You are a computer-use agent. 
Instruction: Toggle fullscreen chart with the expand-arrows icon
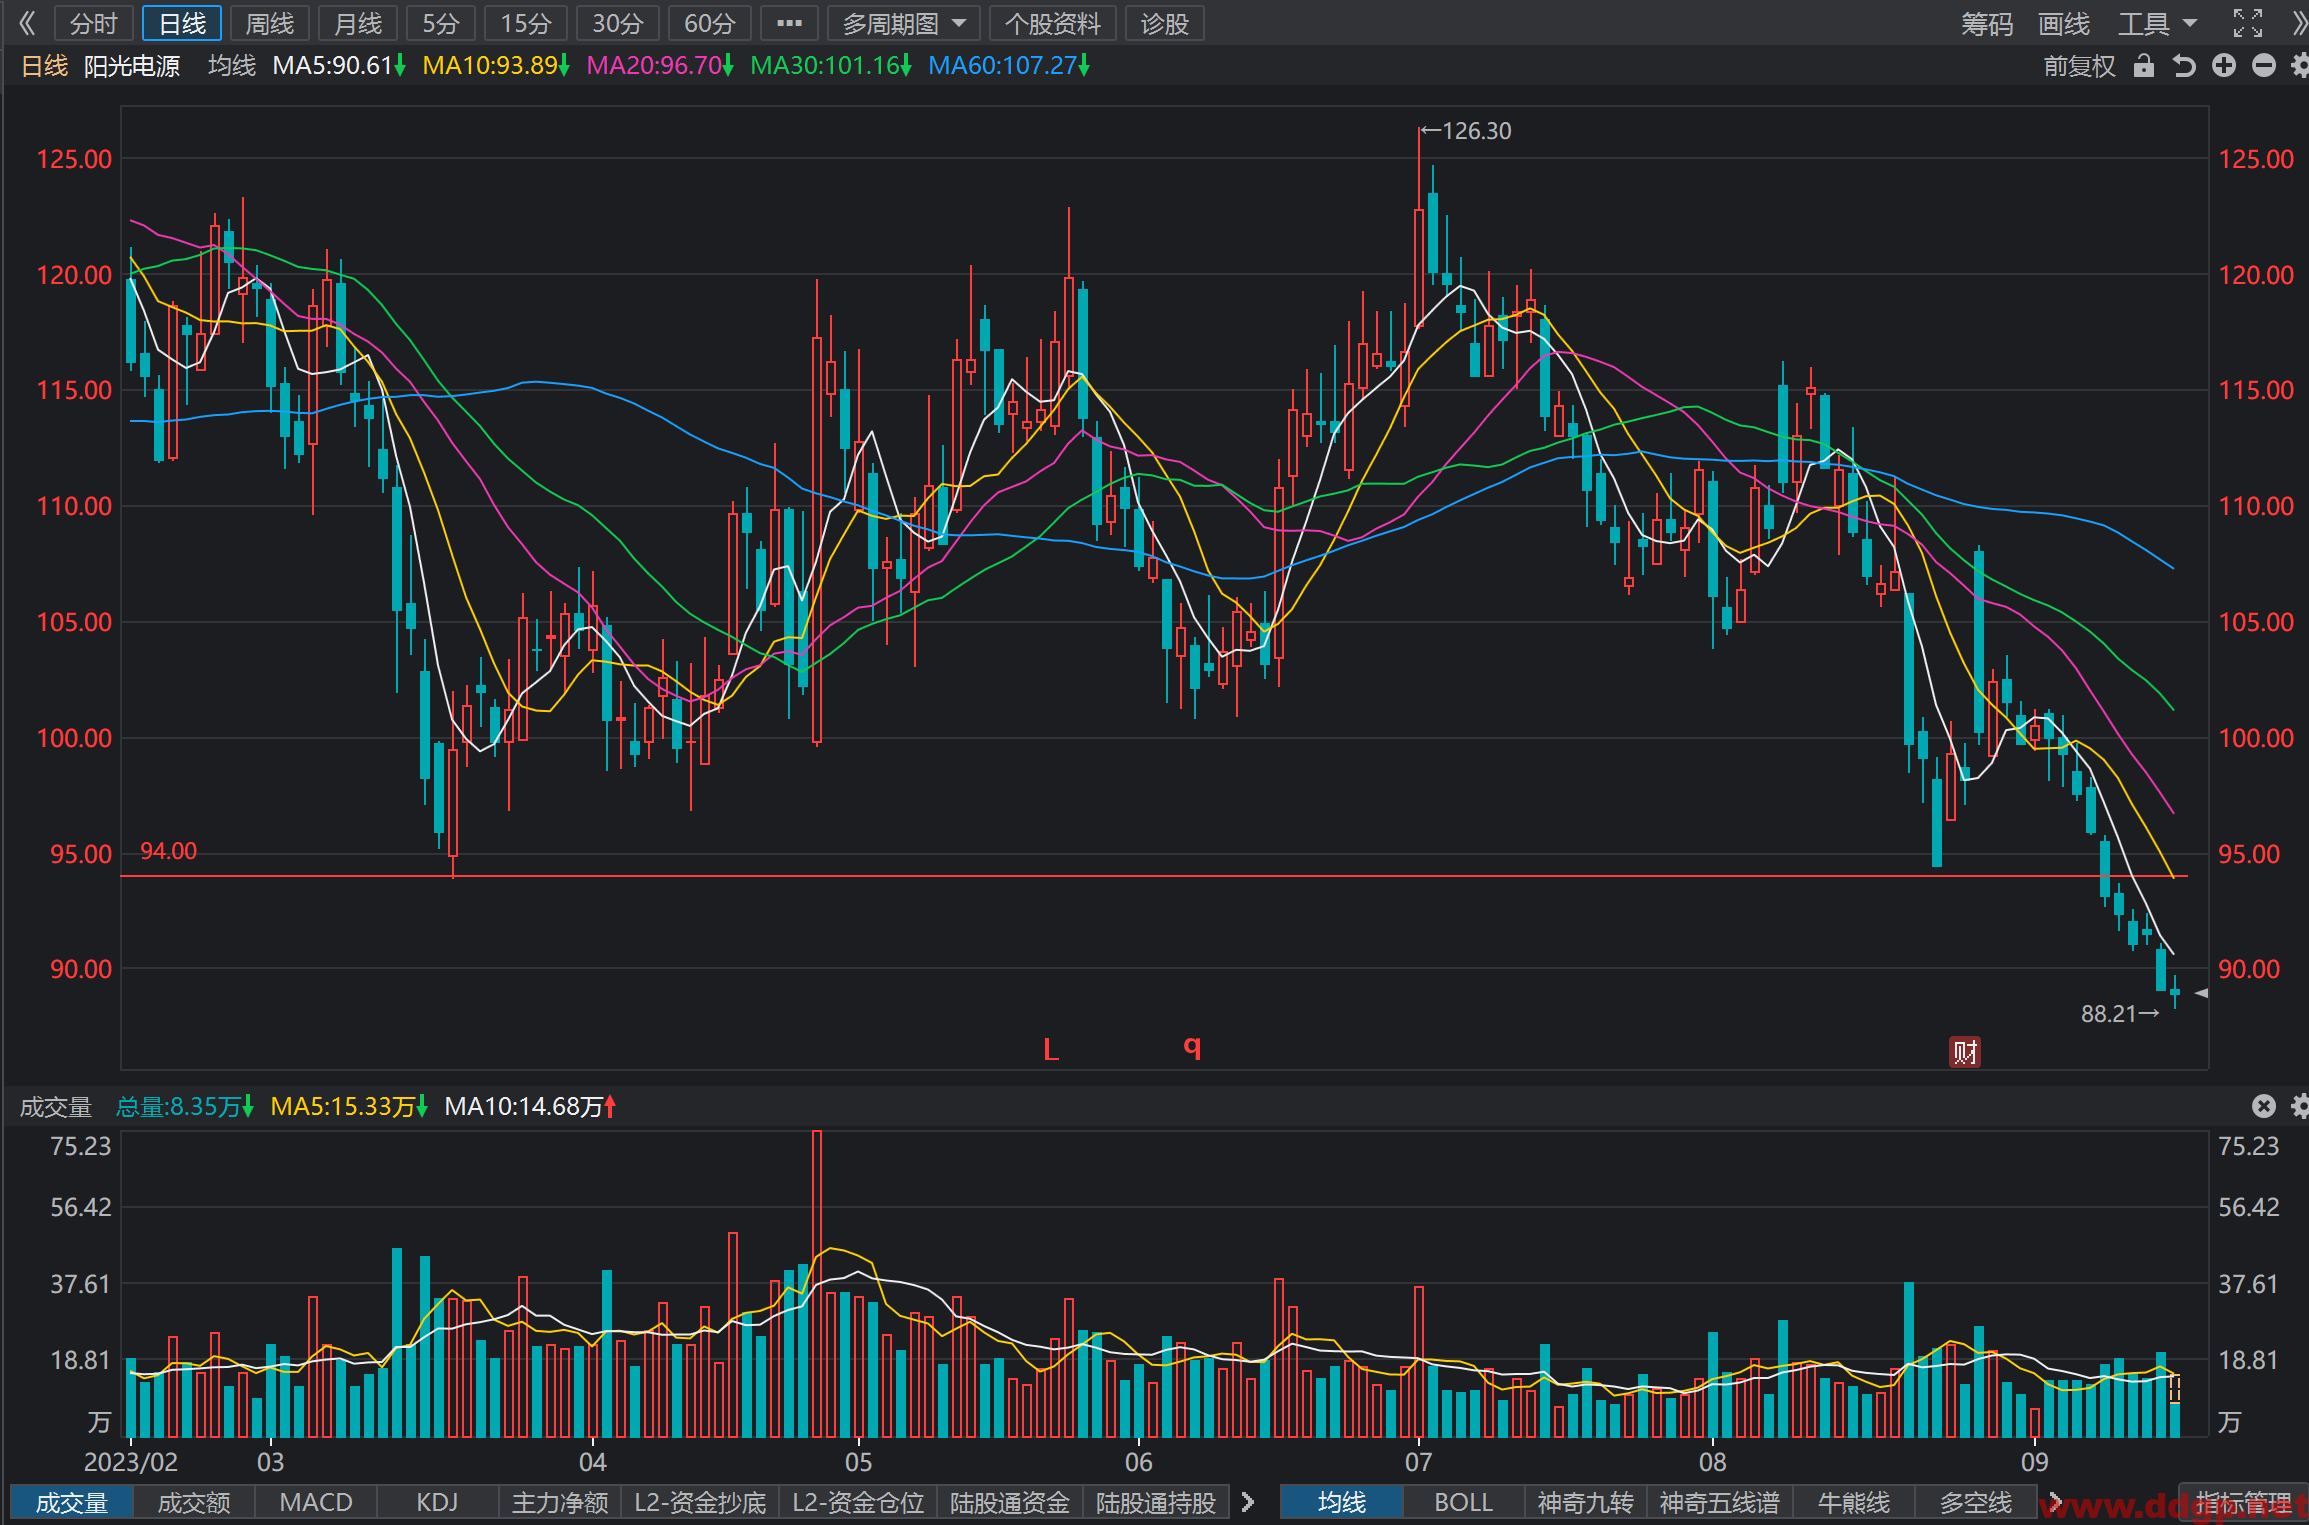pos(2247,23)
